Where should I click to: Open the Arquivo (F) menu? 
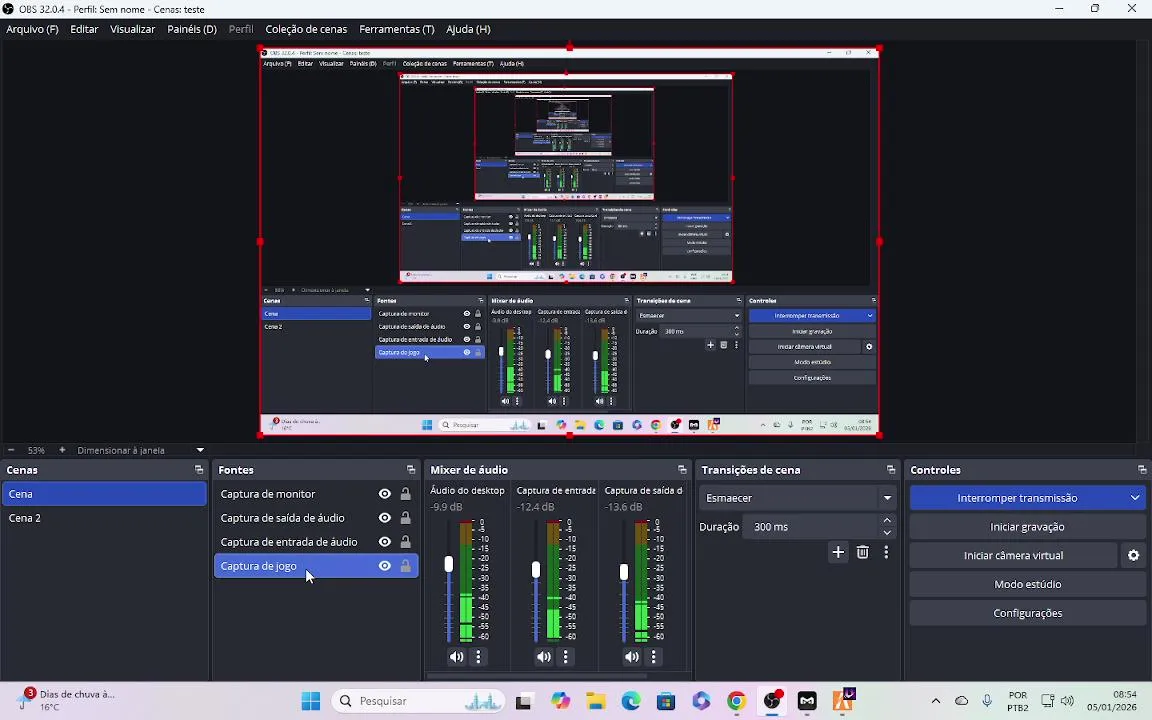click(x=32, y=29)
